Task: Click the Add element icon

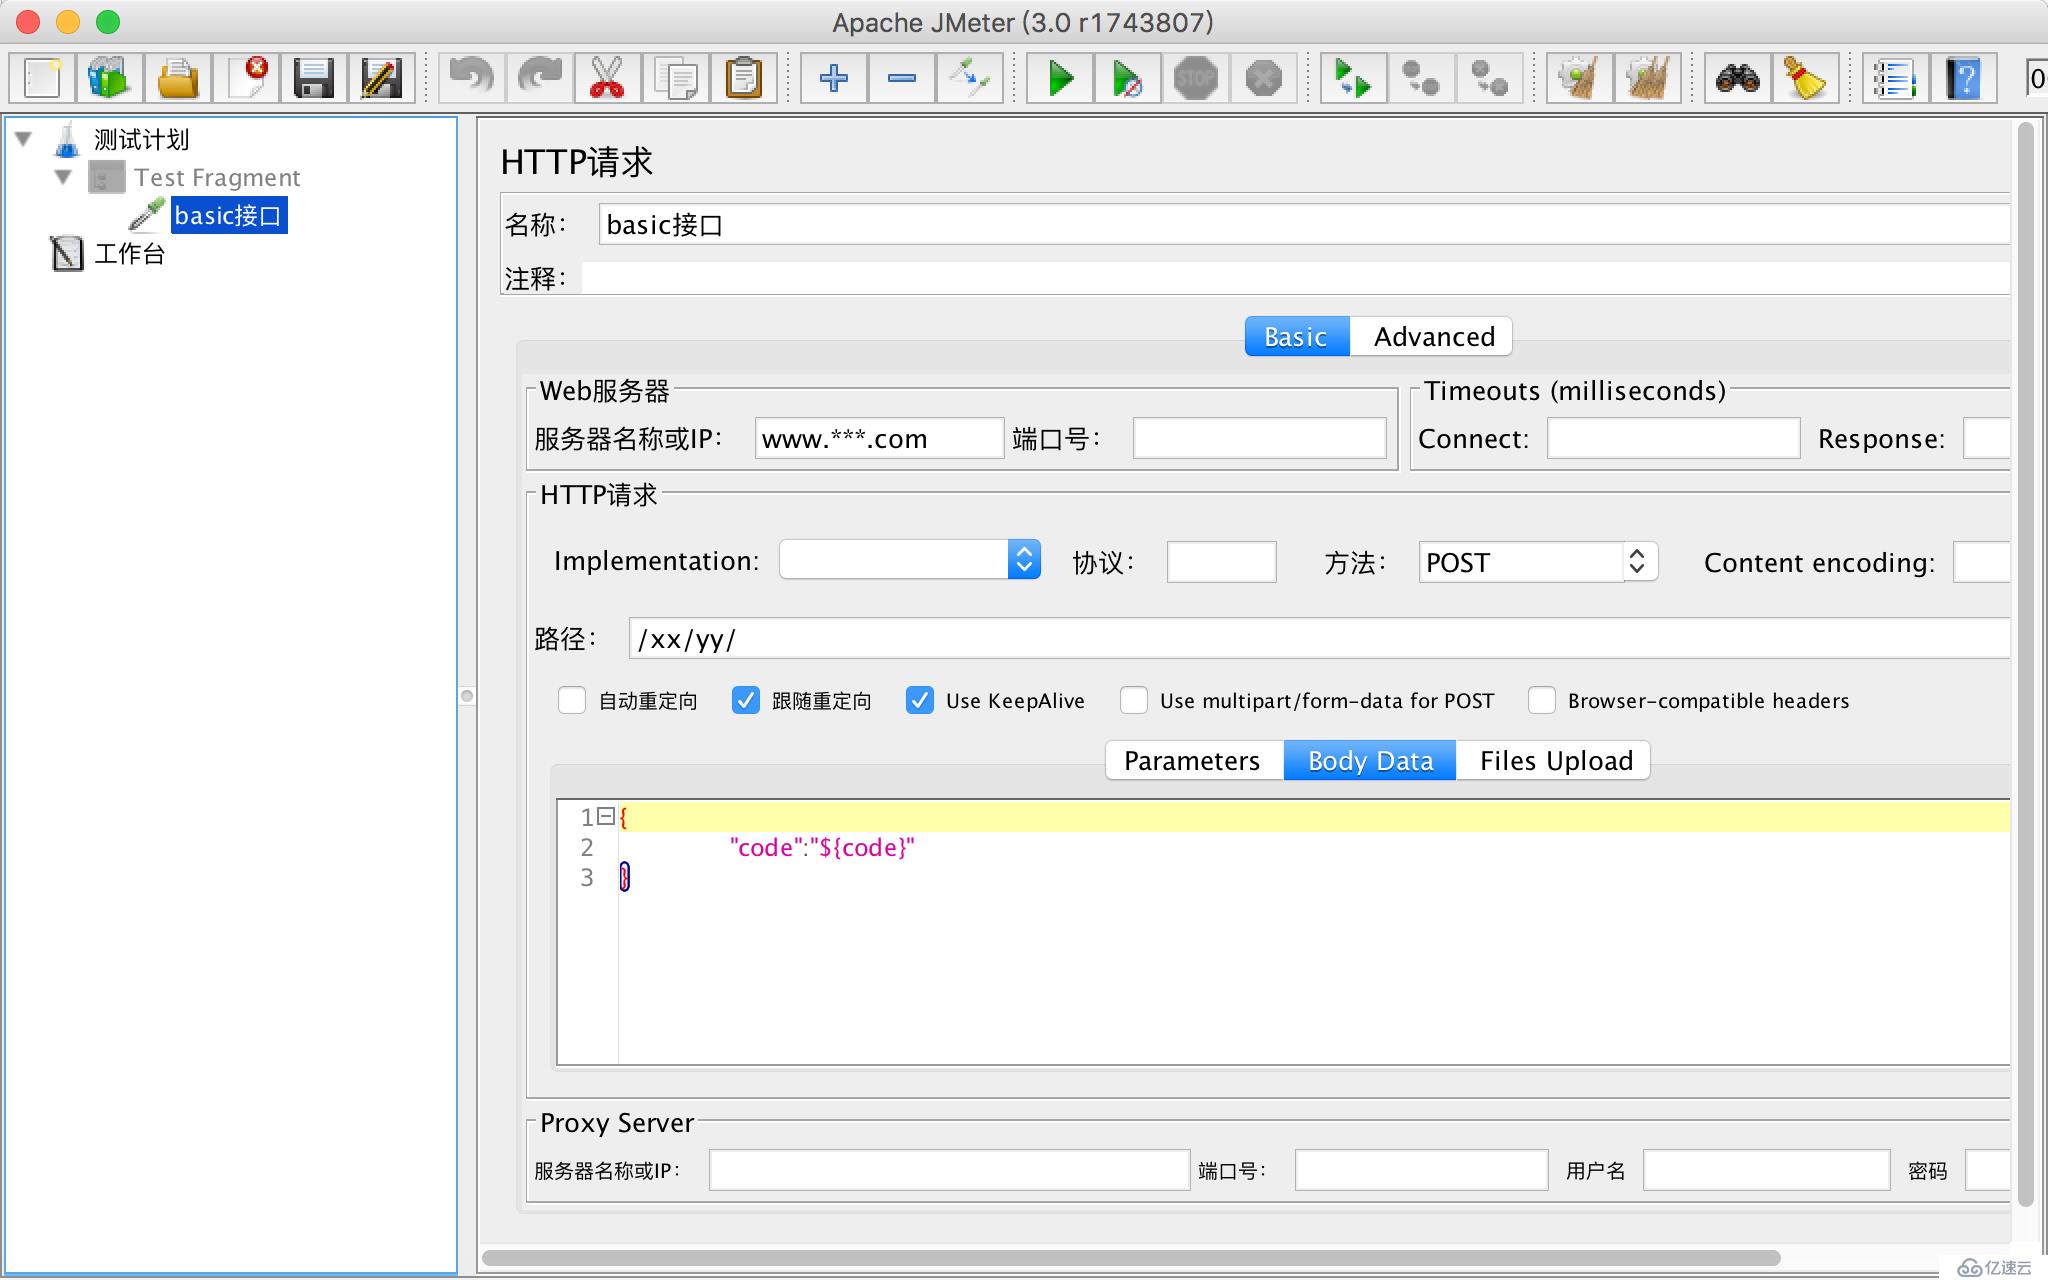Action: [835, 78]
